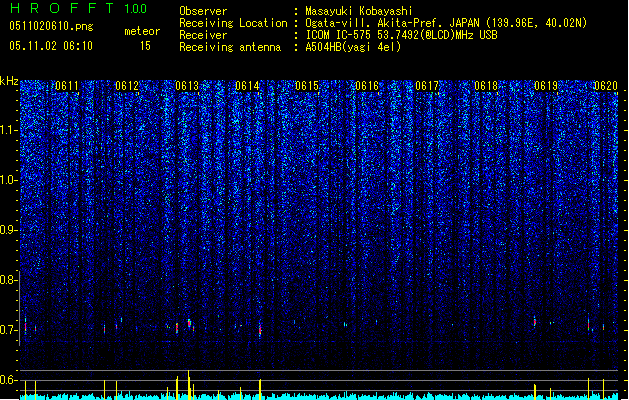Click the 1.0 frequency axis label
This screenshot has width=629, height=400.
[8, 180]
